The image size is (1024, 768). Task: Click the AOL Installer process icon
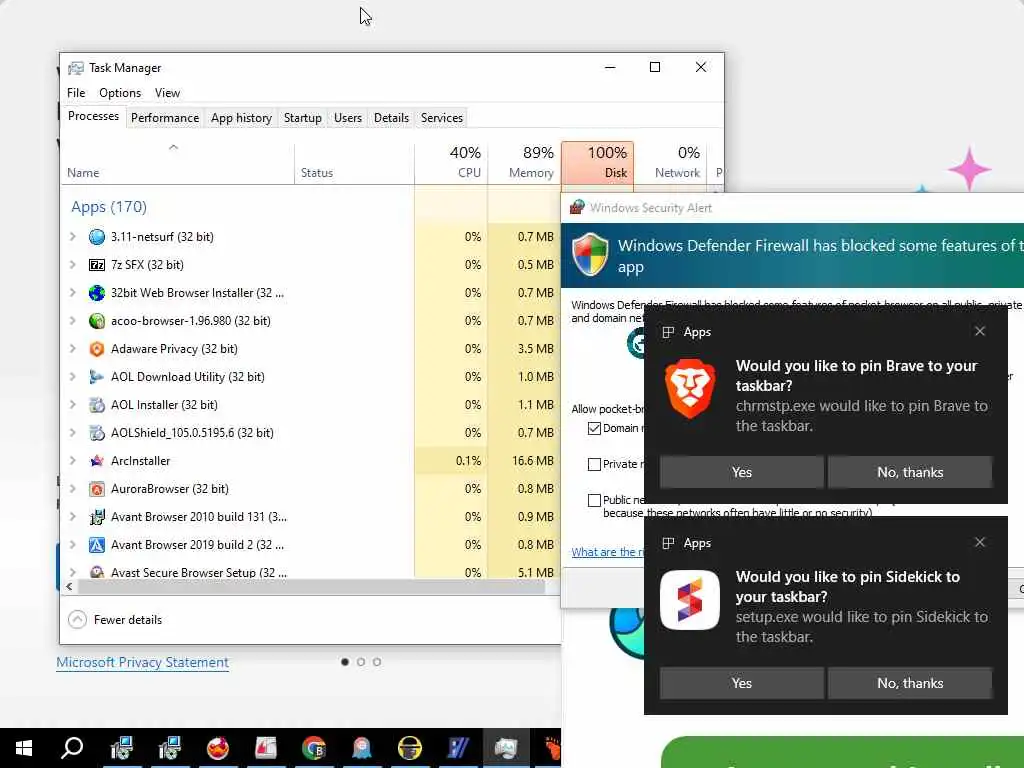(x=97, y=405)
